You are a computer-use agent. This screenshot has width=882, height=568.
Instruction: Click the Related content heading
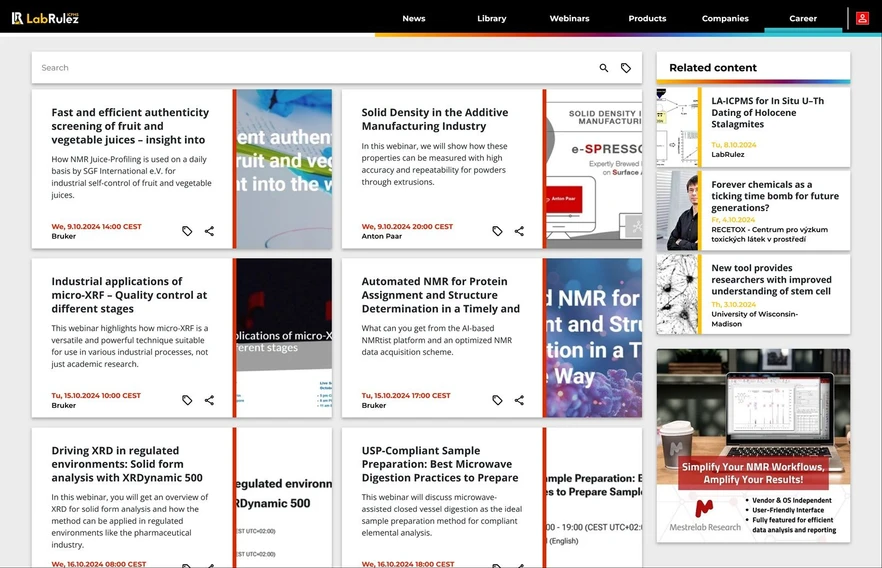(713, 67)
